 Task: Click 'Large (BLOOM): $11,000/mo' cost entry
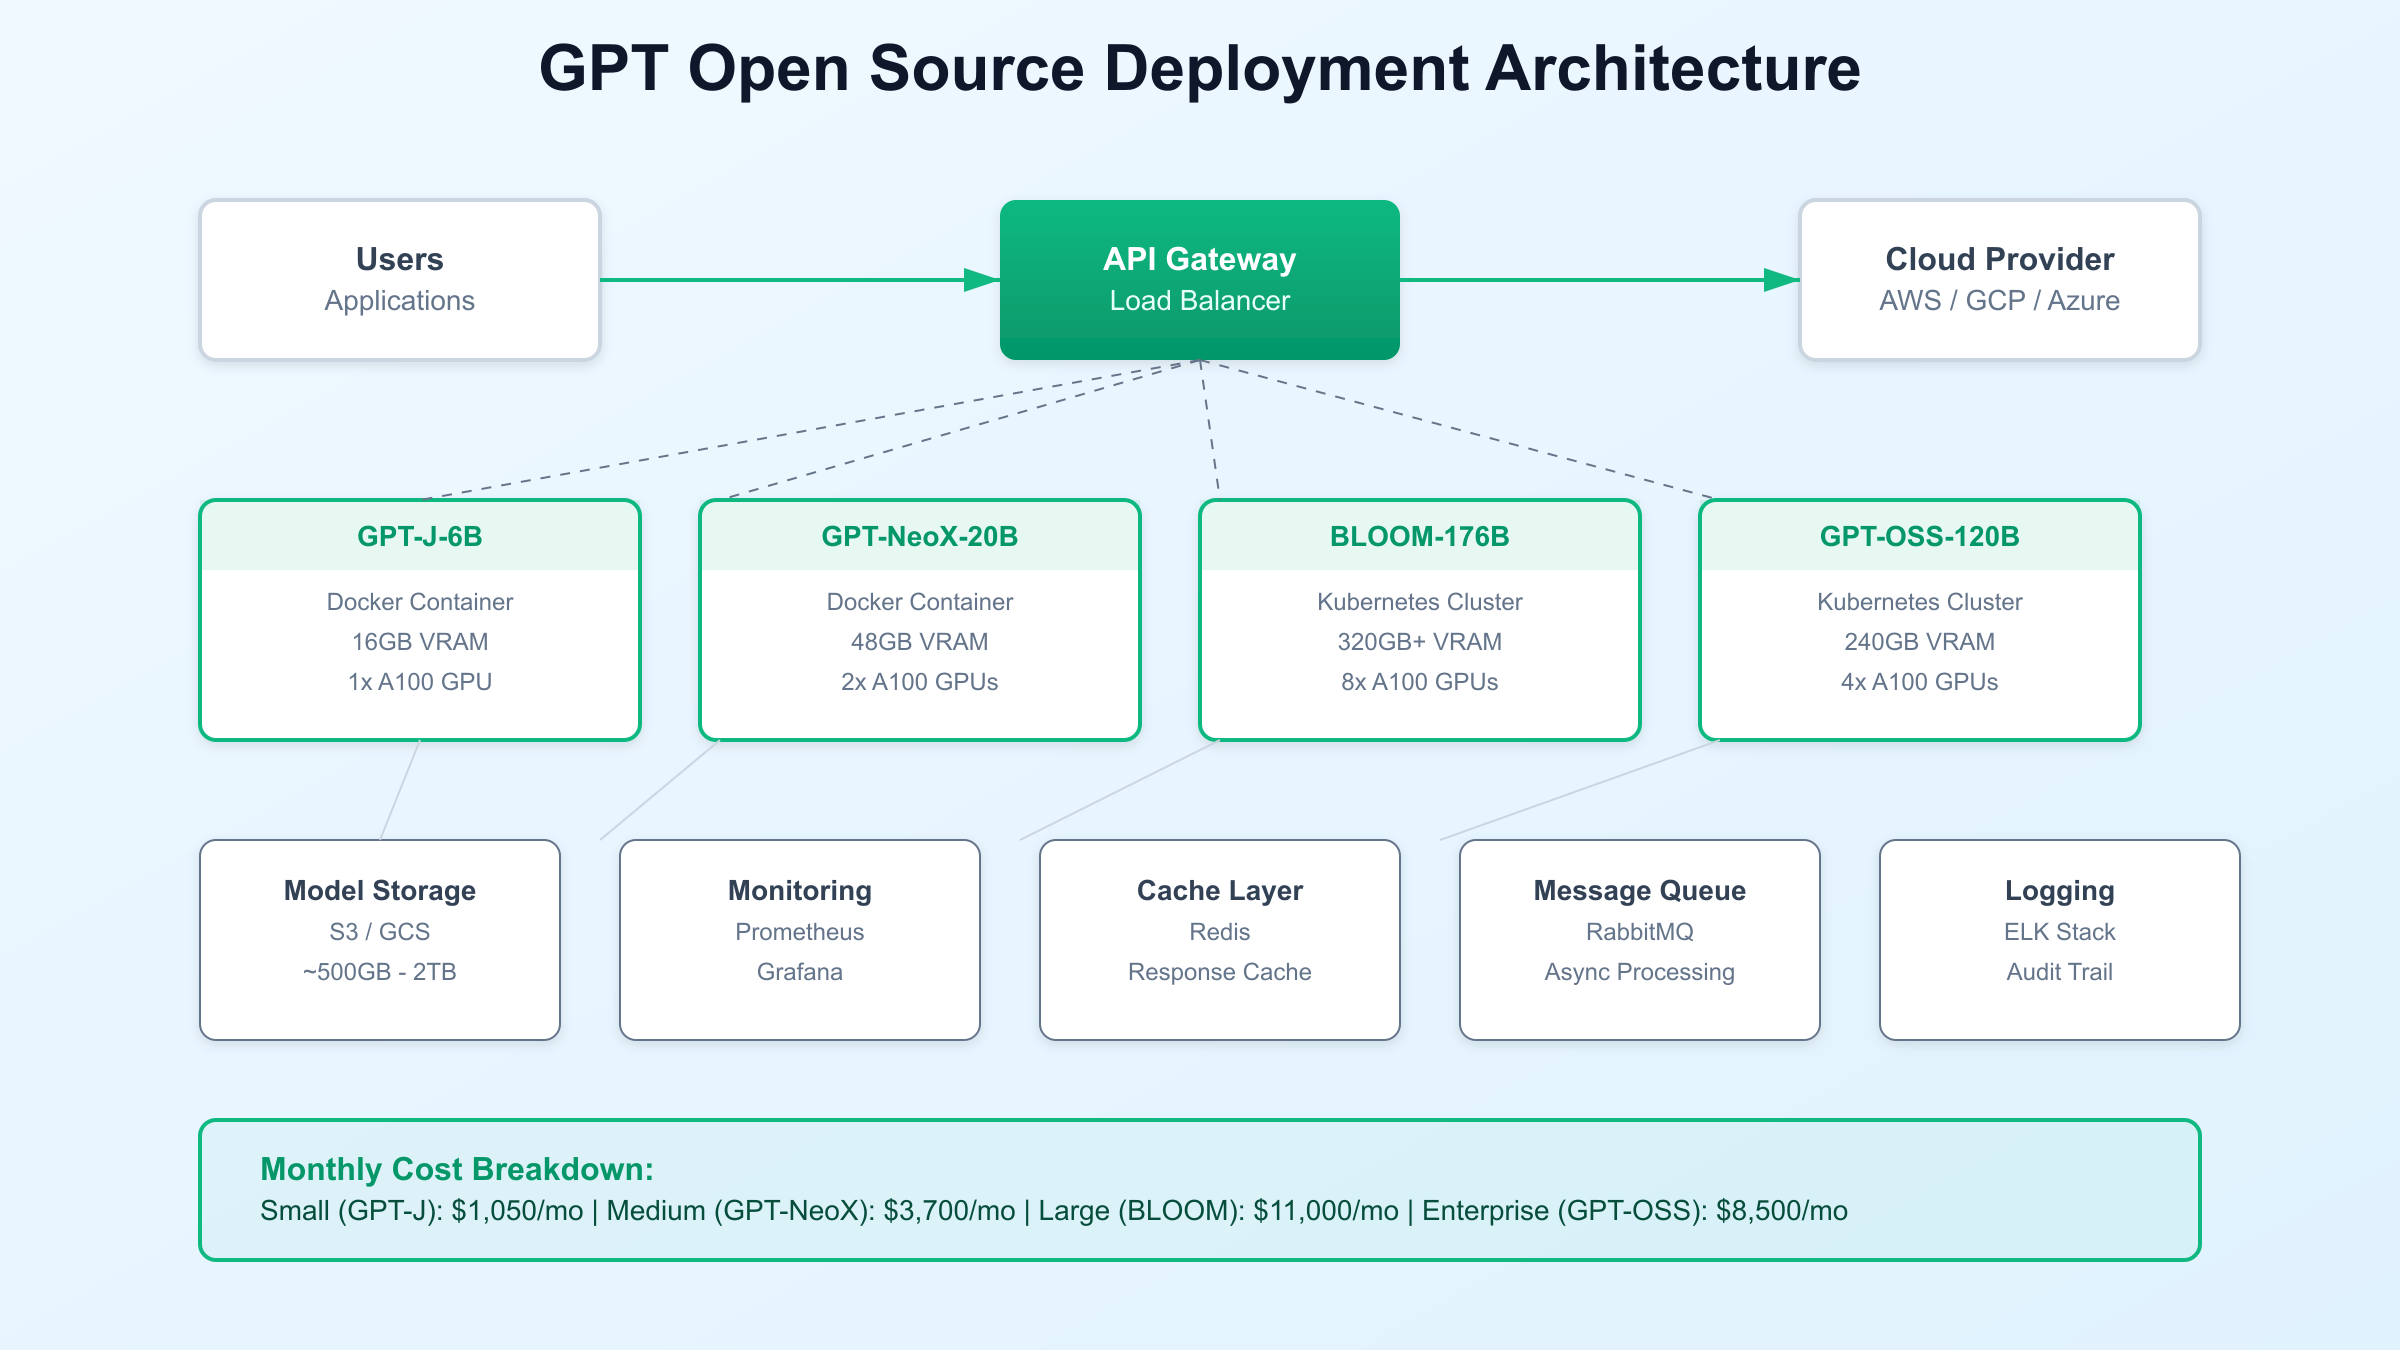(x=1219, y=1211)
